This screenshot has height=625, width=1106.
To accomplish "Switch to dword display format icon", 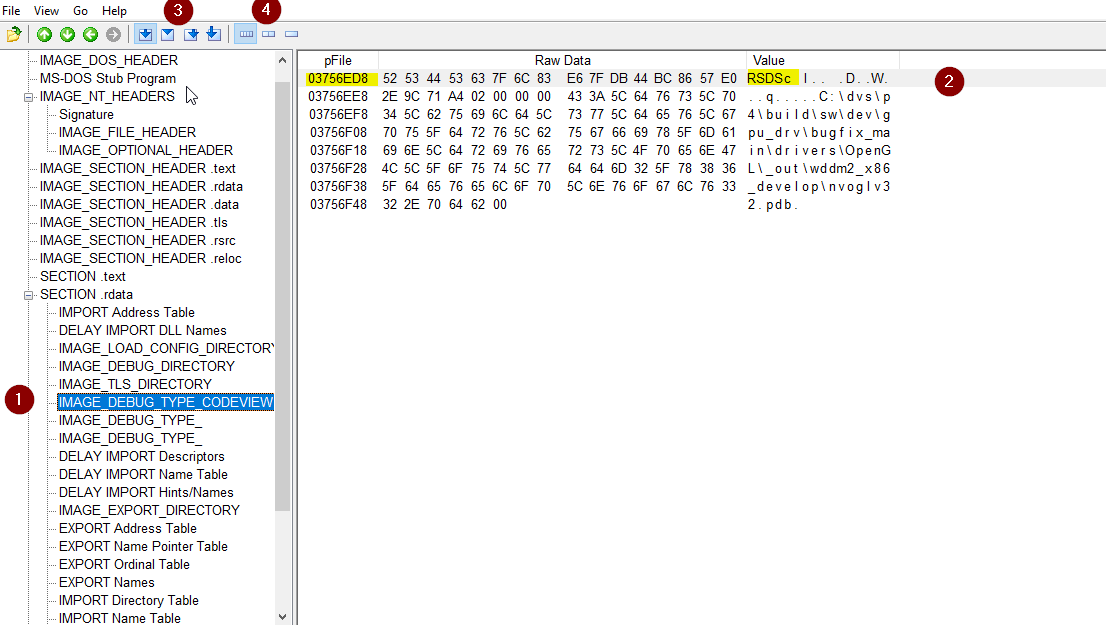I will (x=290, y=33).
